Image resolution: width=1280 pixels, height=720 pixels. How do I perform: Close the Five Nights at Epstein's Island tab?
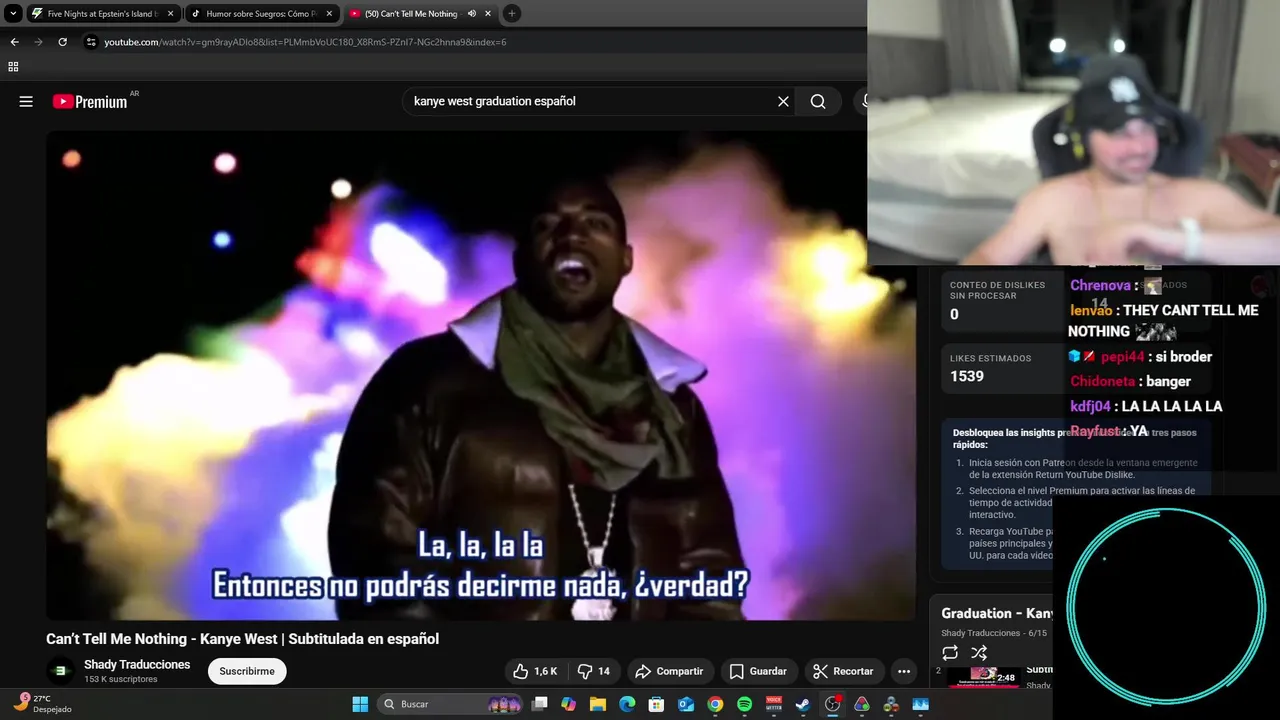170,14
